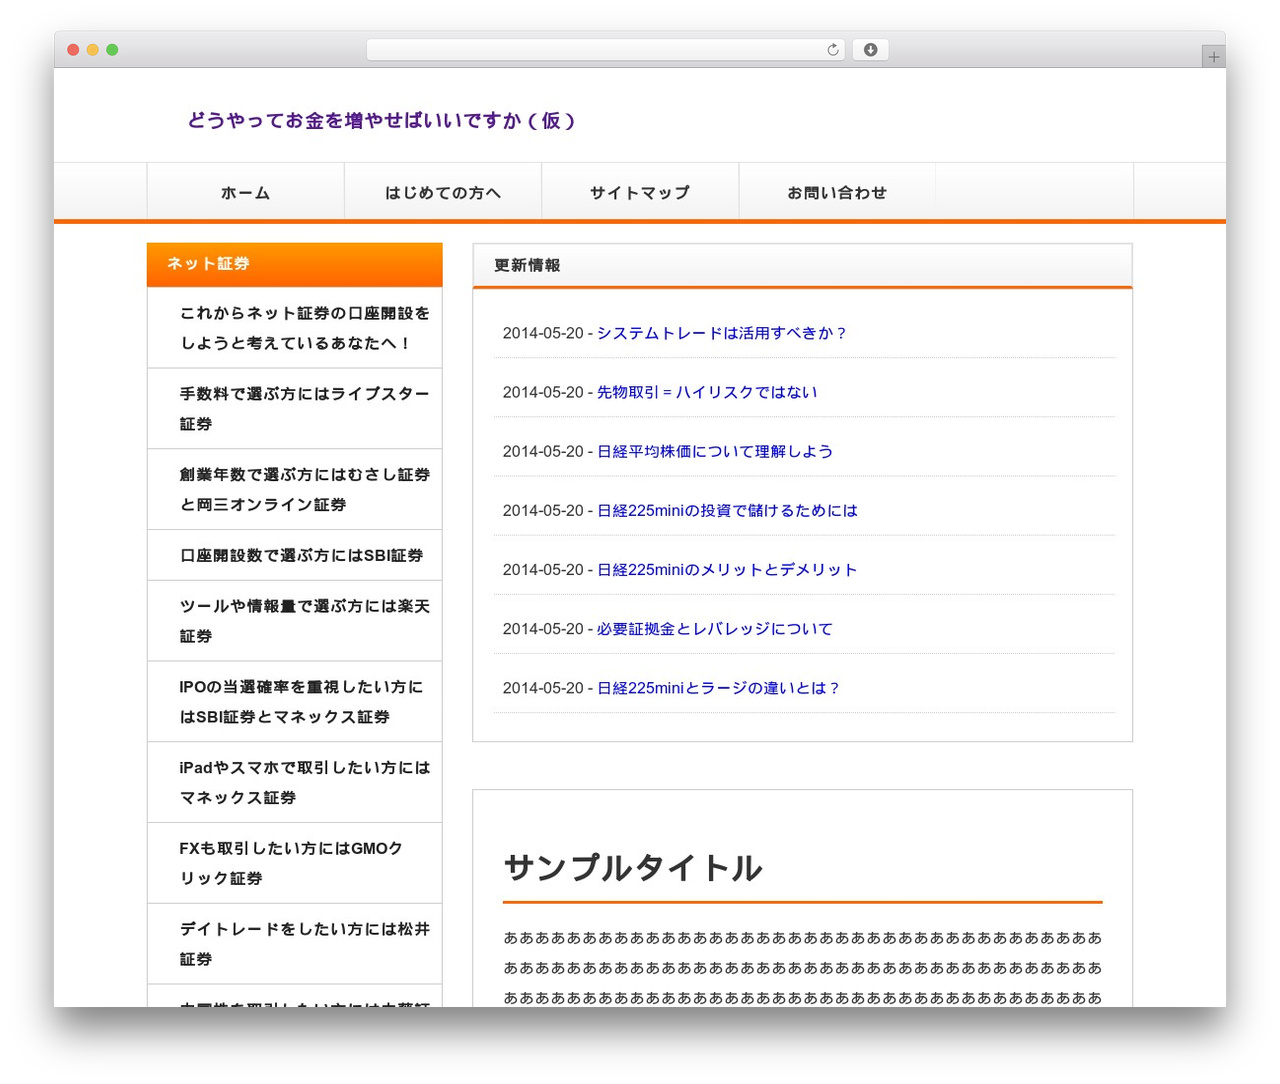
Task: Go to the ホーム navigation item
Action: point(245,193)
